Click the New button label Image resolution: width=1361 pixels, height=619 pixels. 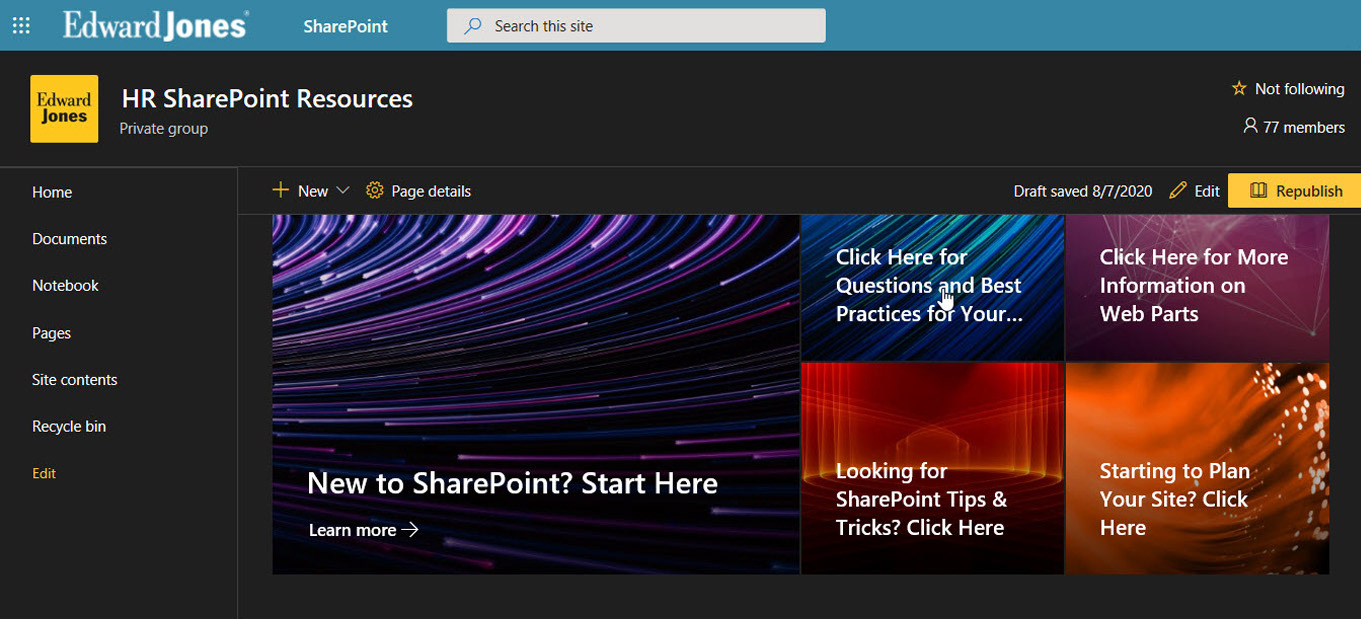313,191
